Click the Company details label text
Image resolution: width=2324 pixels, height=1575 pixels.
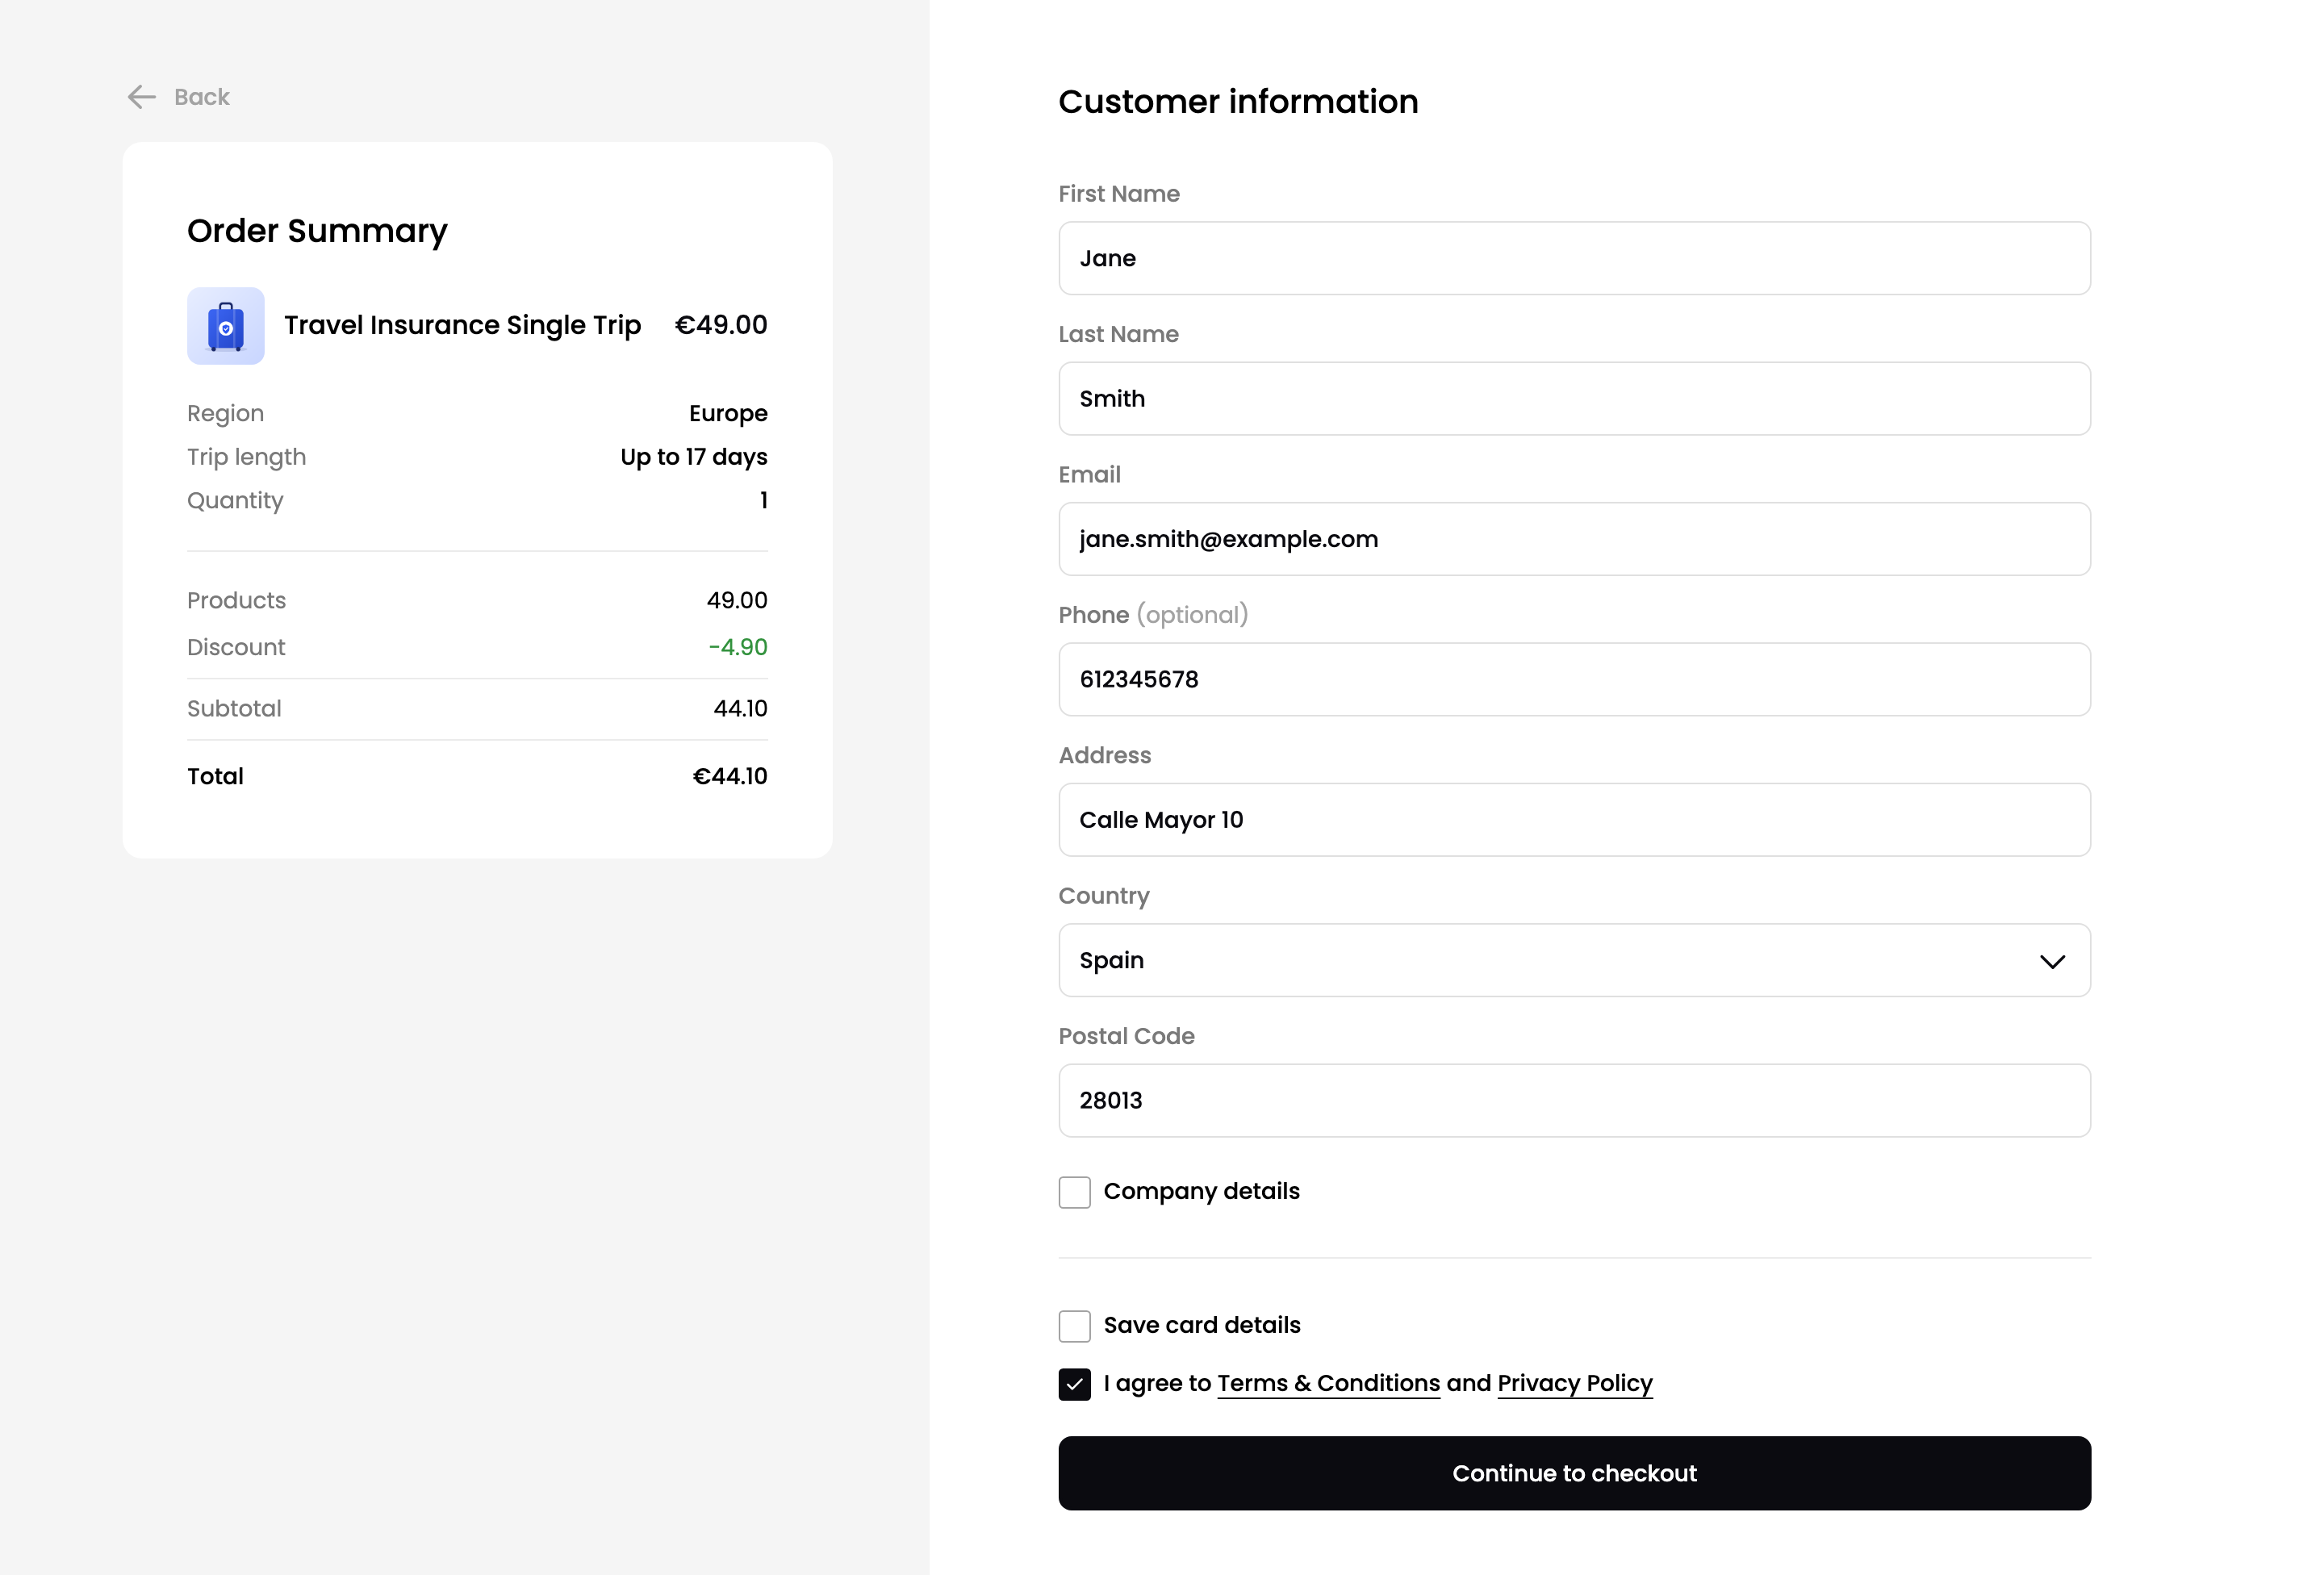coord(1201,1191)
